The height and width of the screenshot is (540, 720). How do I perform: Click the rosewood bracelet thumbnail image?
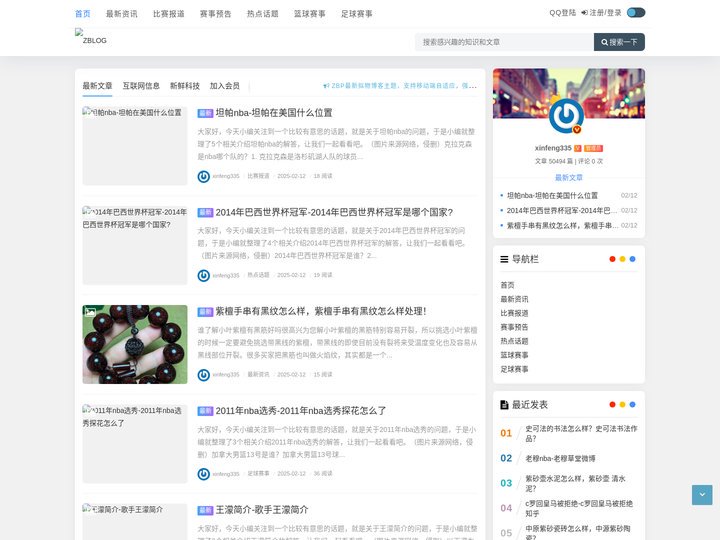pyautogui.click(x=135, y=344)
